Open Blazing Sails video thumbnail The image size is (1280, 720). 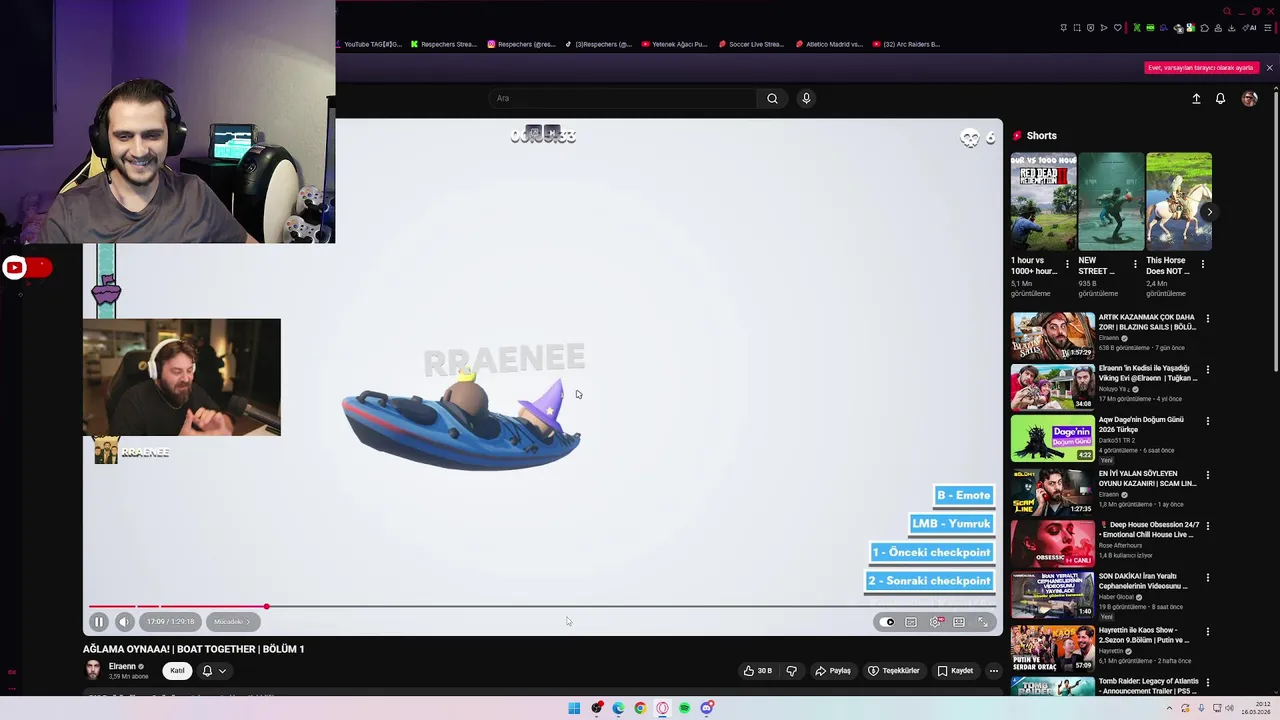(1053, 336)
